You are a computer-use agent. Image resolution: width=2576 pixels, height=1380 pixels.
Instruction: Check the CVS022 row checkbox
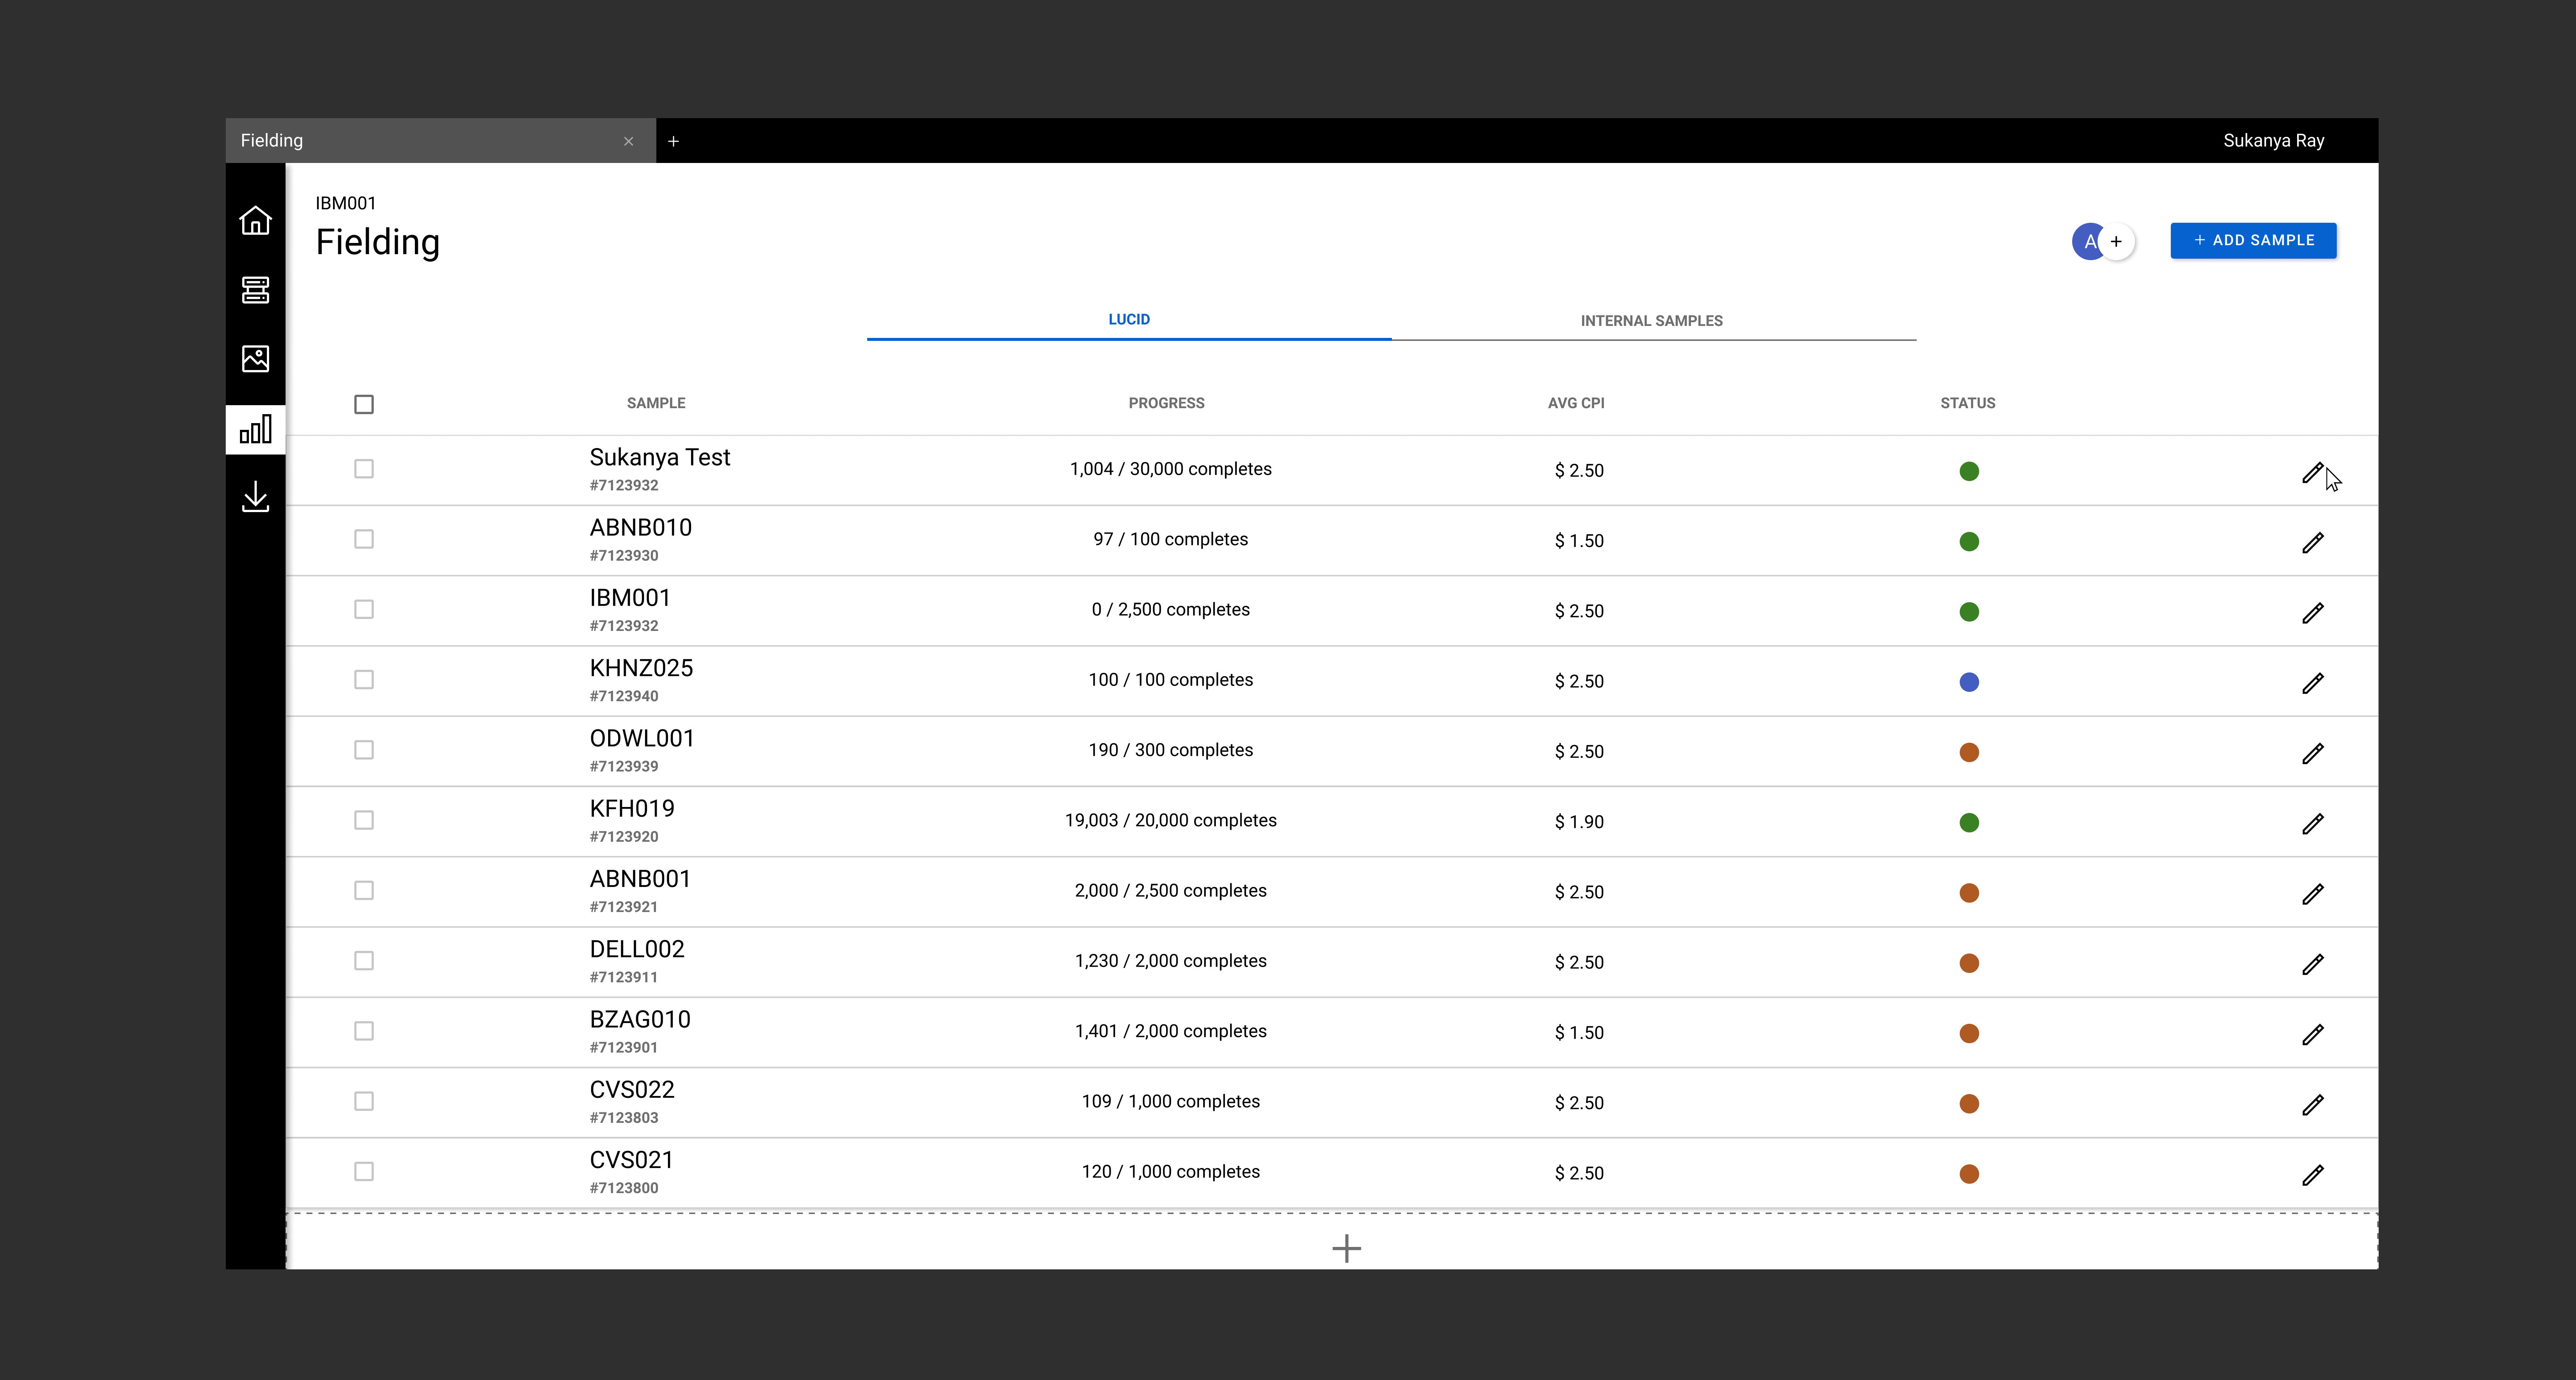tap(364, 1101)
